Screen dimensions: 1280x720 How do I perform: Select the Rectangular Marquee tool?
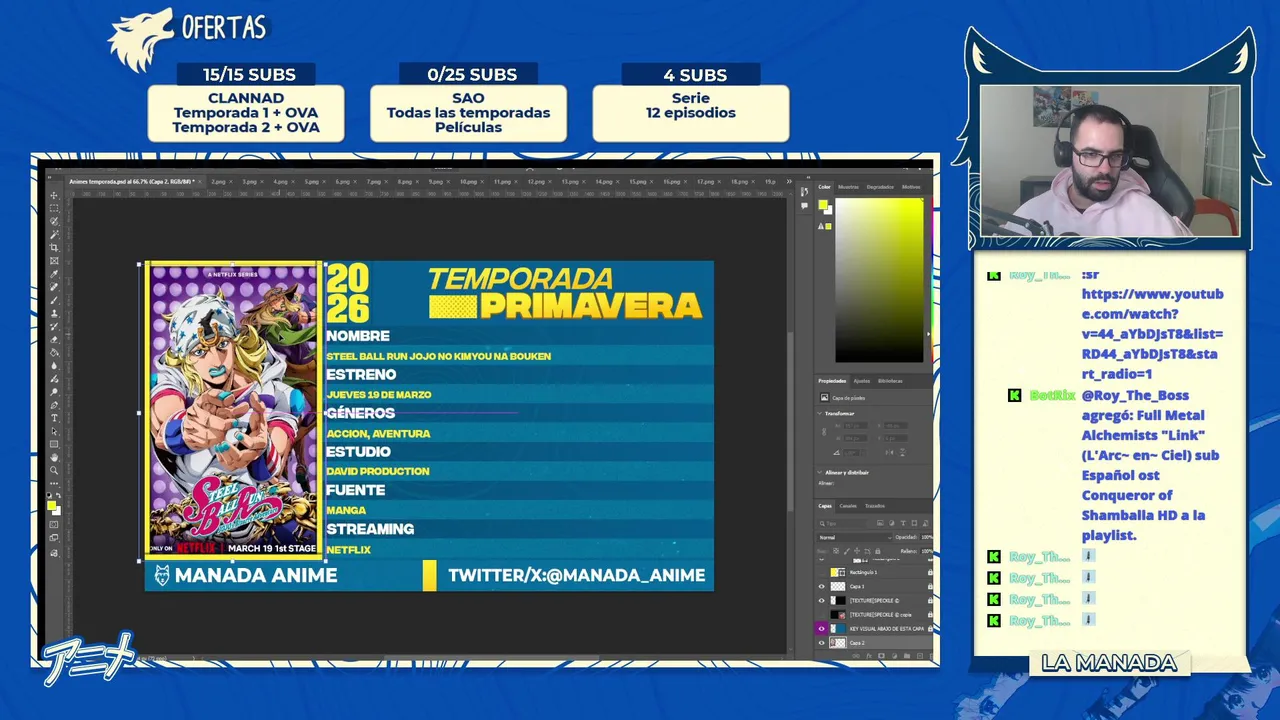53,208
